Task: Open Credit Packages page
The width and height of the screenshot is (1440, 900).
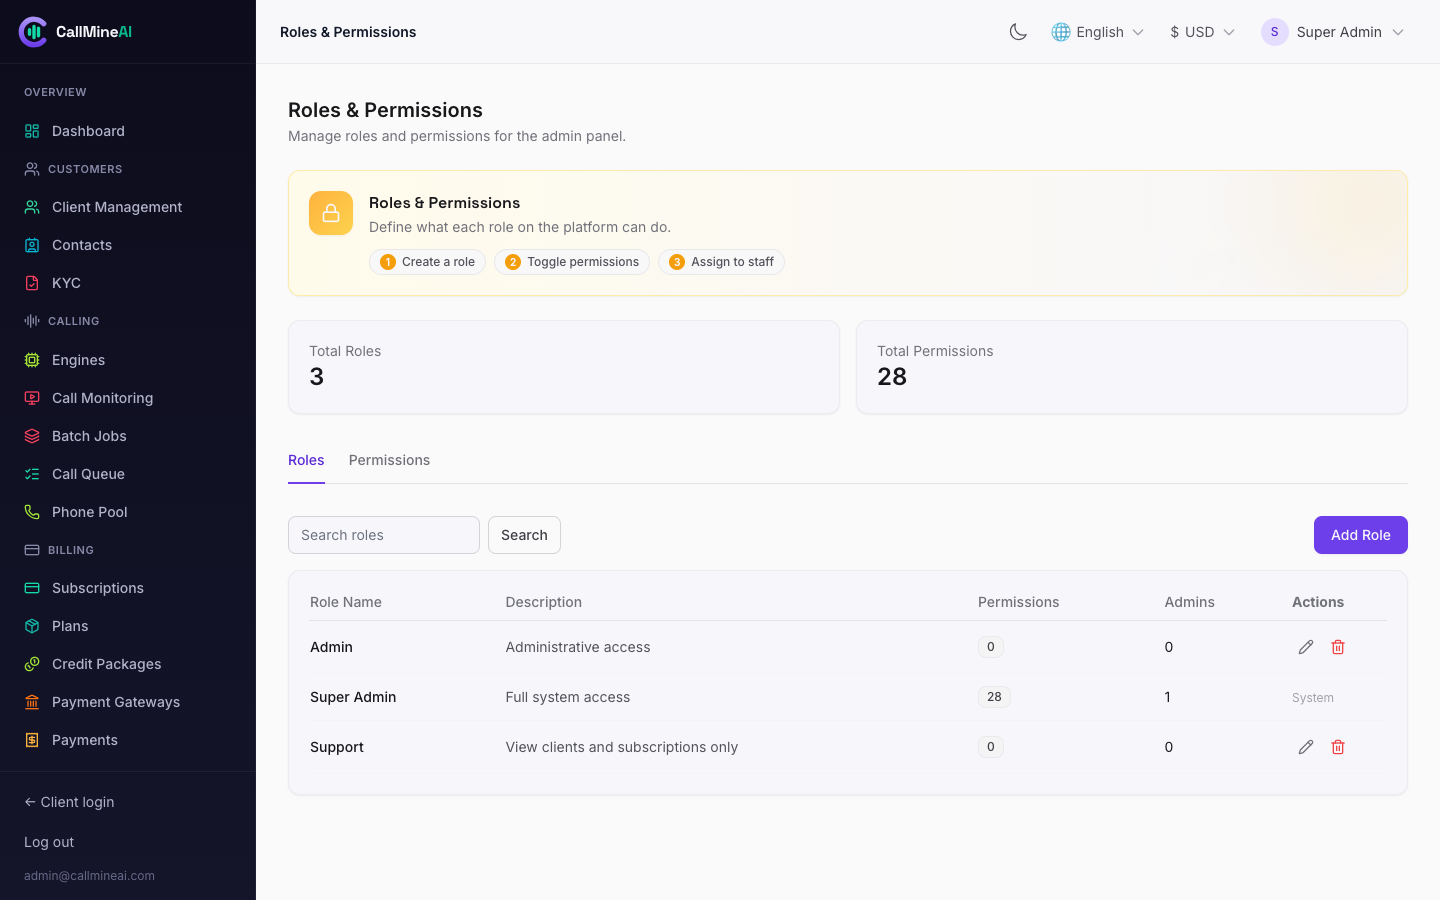Action: coord(128,664)
